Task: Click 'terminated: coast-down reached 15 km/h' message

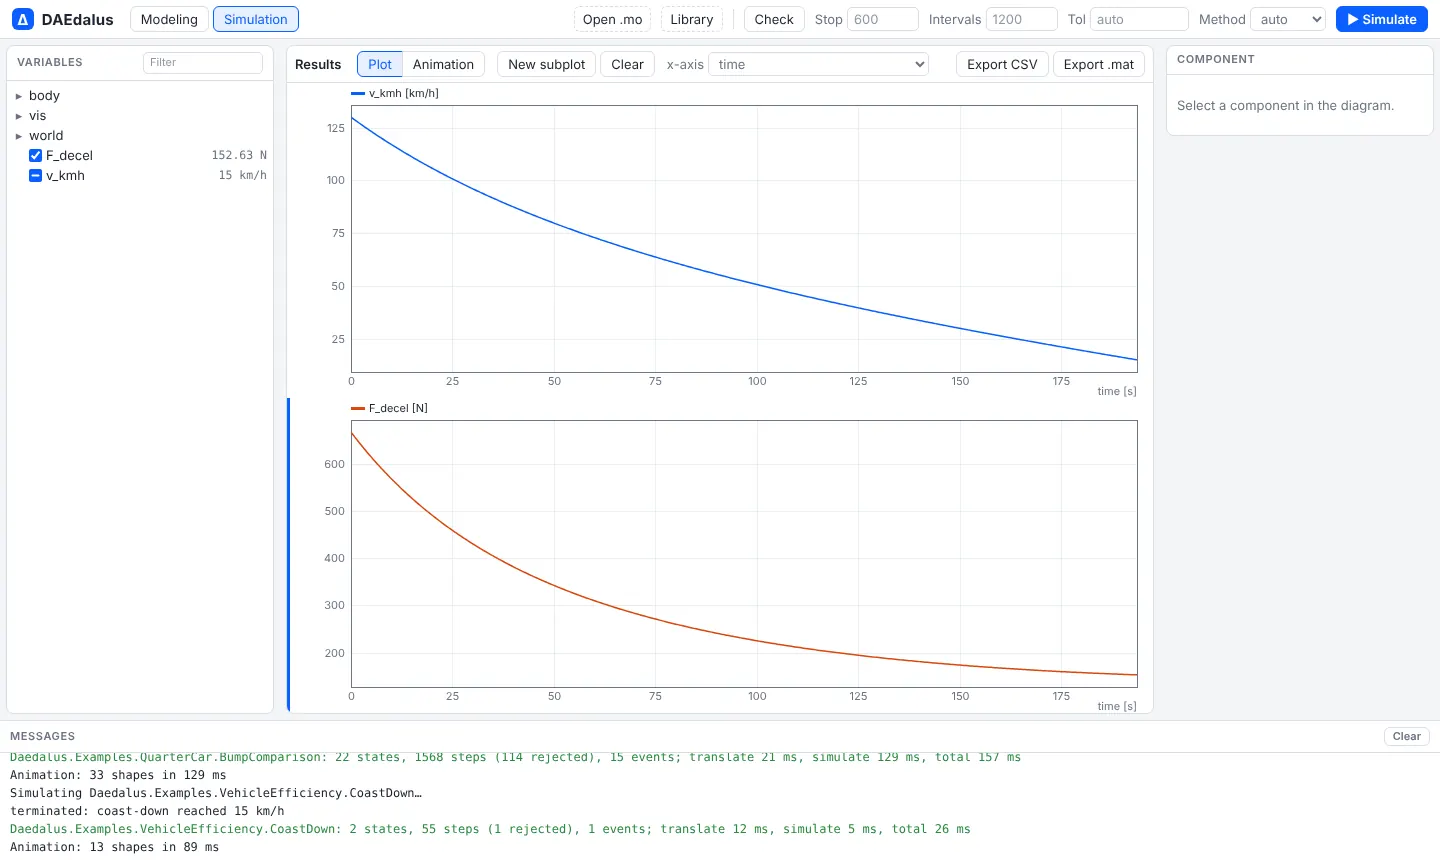Action: tap(147, 811)
